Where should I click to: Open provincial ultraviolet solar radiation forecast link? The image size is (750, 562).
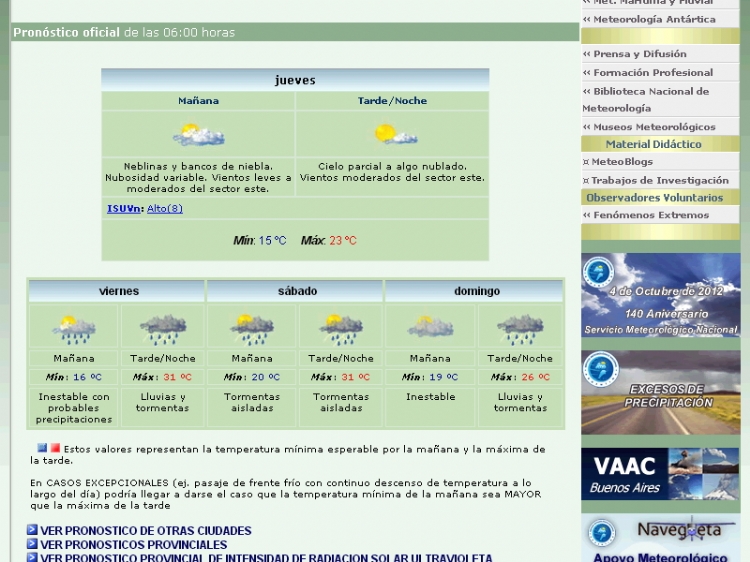(266, 558)
